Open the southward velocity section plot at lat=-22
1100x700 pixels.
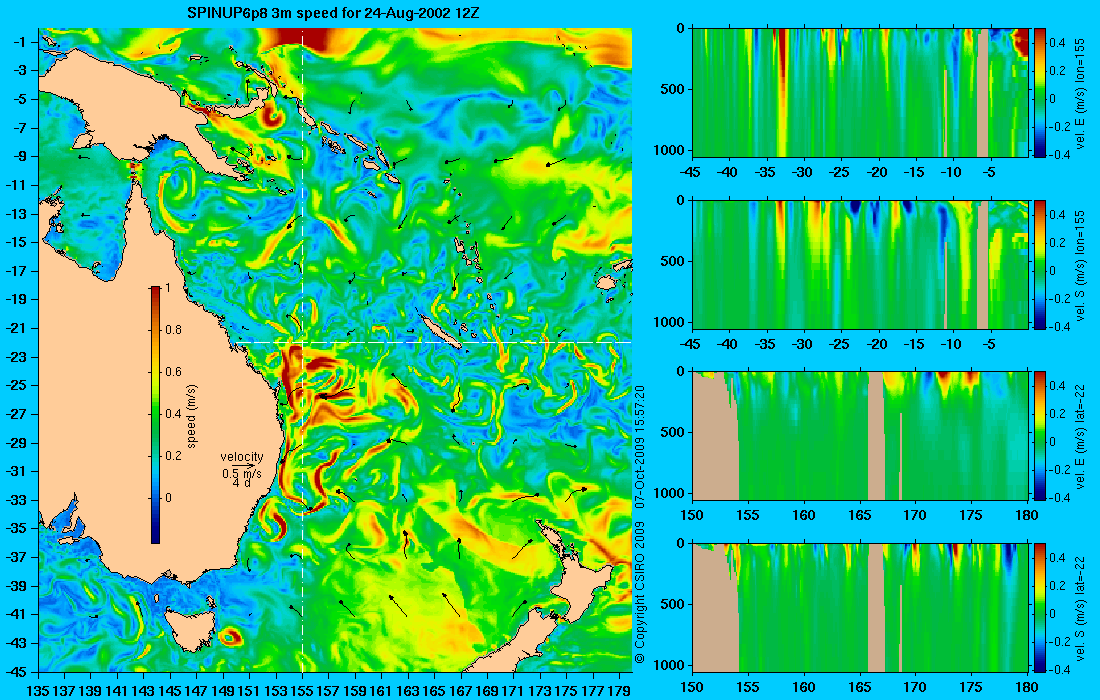click(861, 607)
